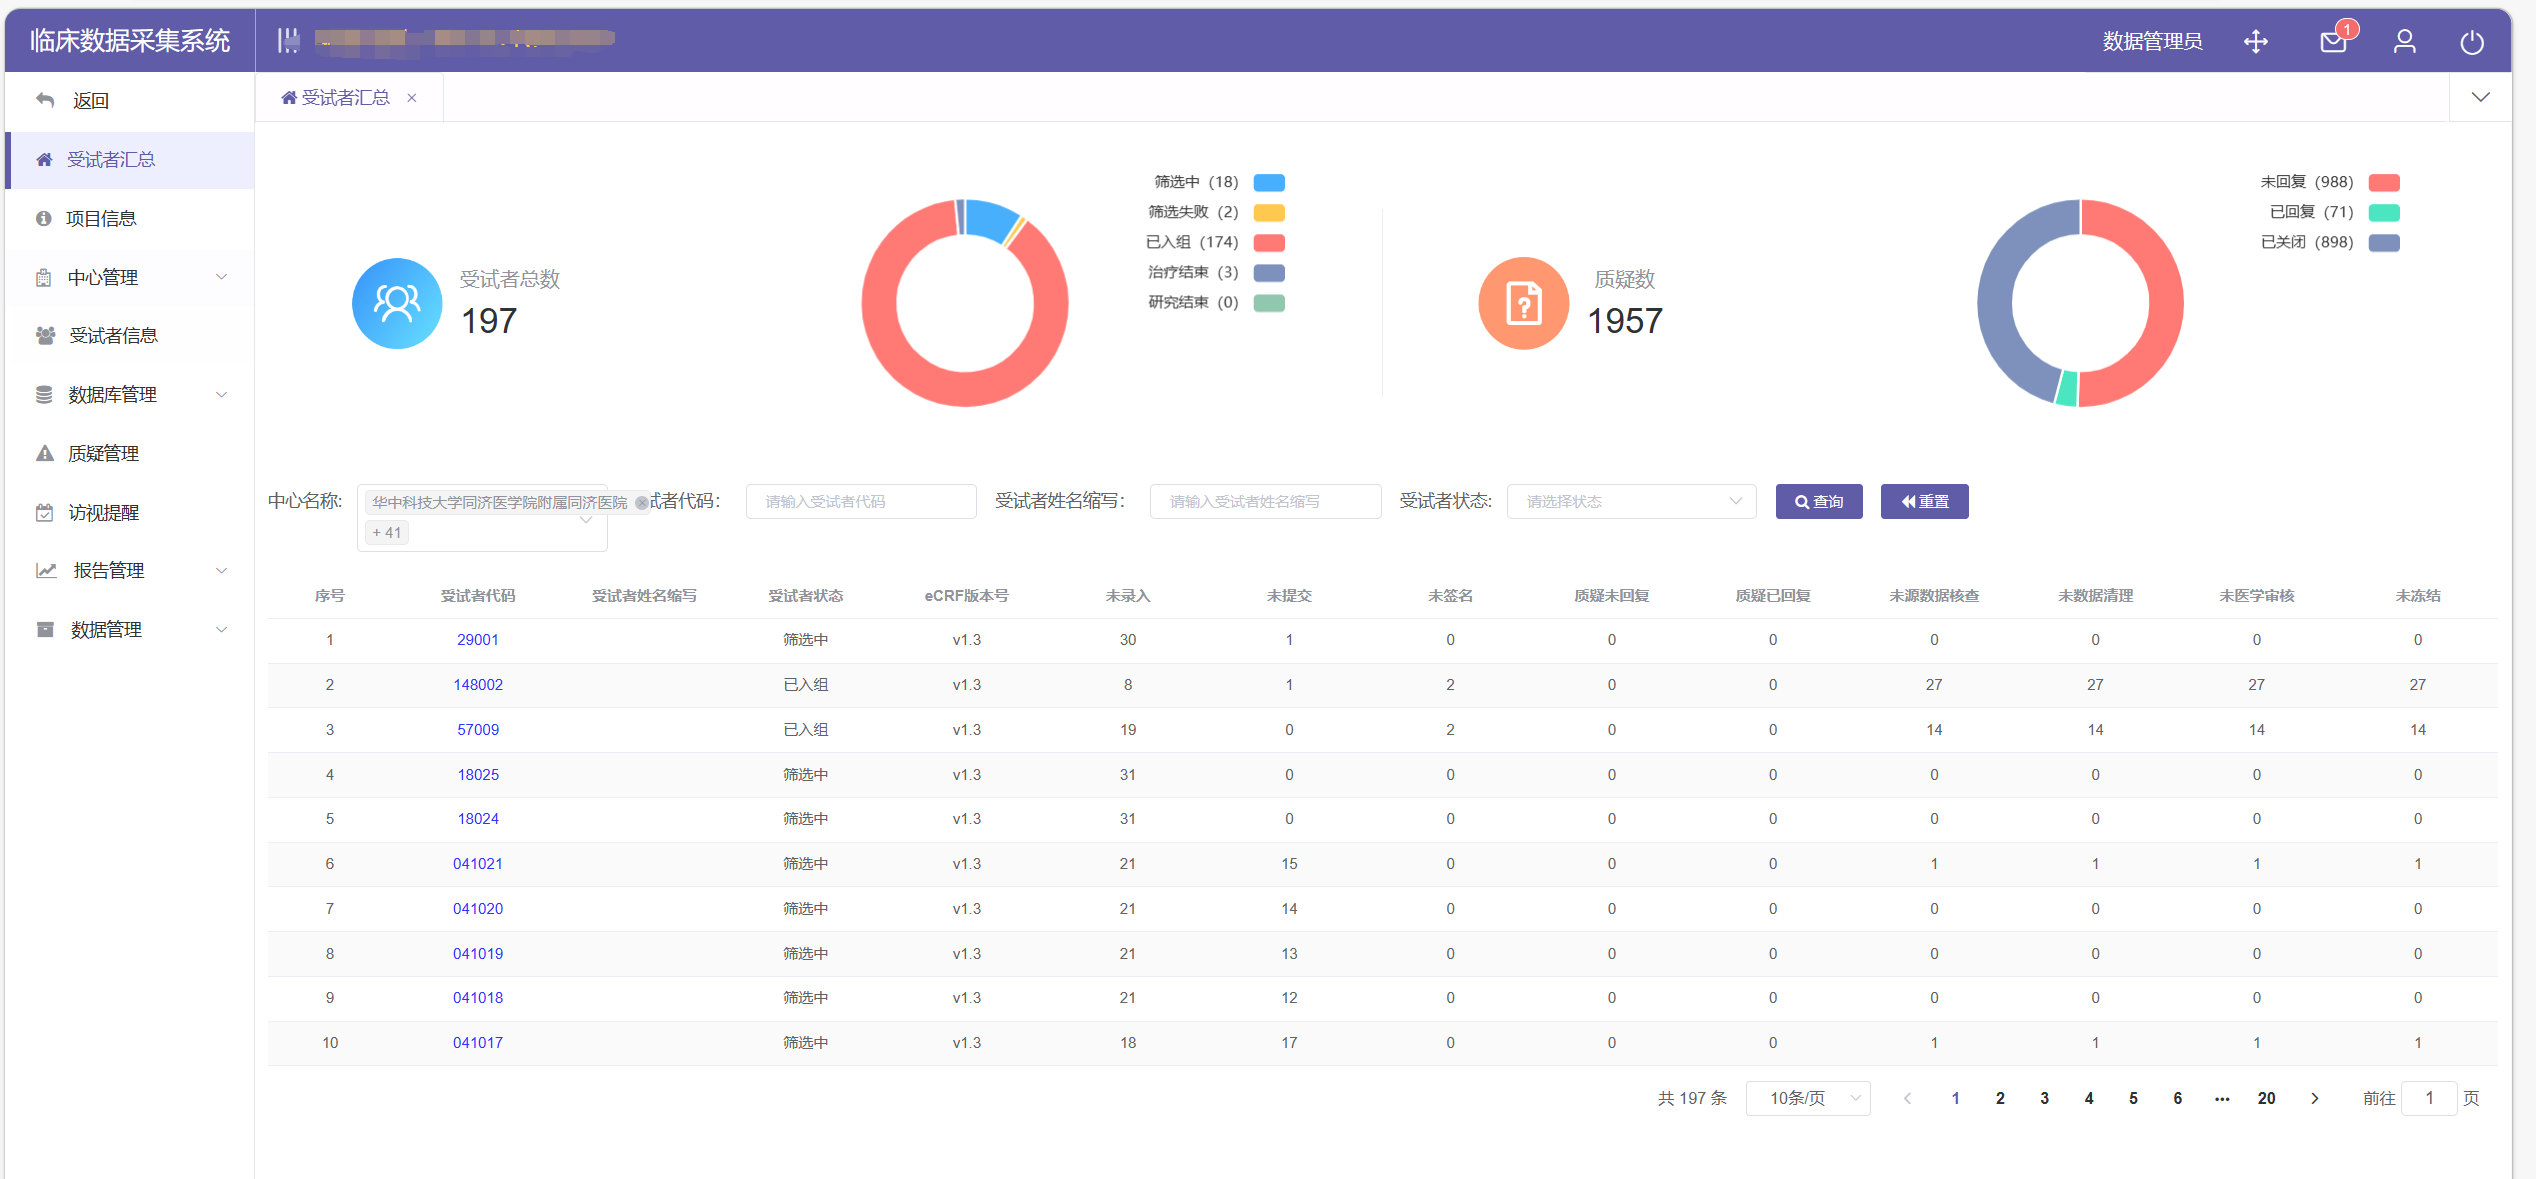Open 受试者信息 in the sidebar
Image resolution: width=2536 pixels, height=1179 pixels.
pyautogui.click(x=129, y=336)
